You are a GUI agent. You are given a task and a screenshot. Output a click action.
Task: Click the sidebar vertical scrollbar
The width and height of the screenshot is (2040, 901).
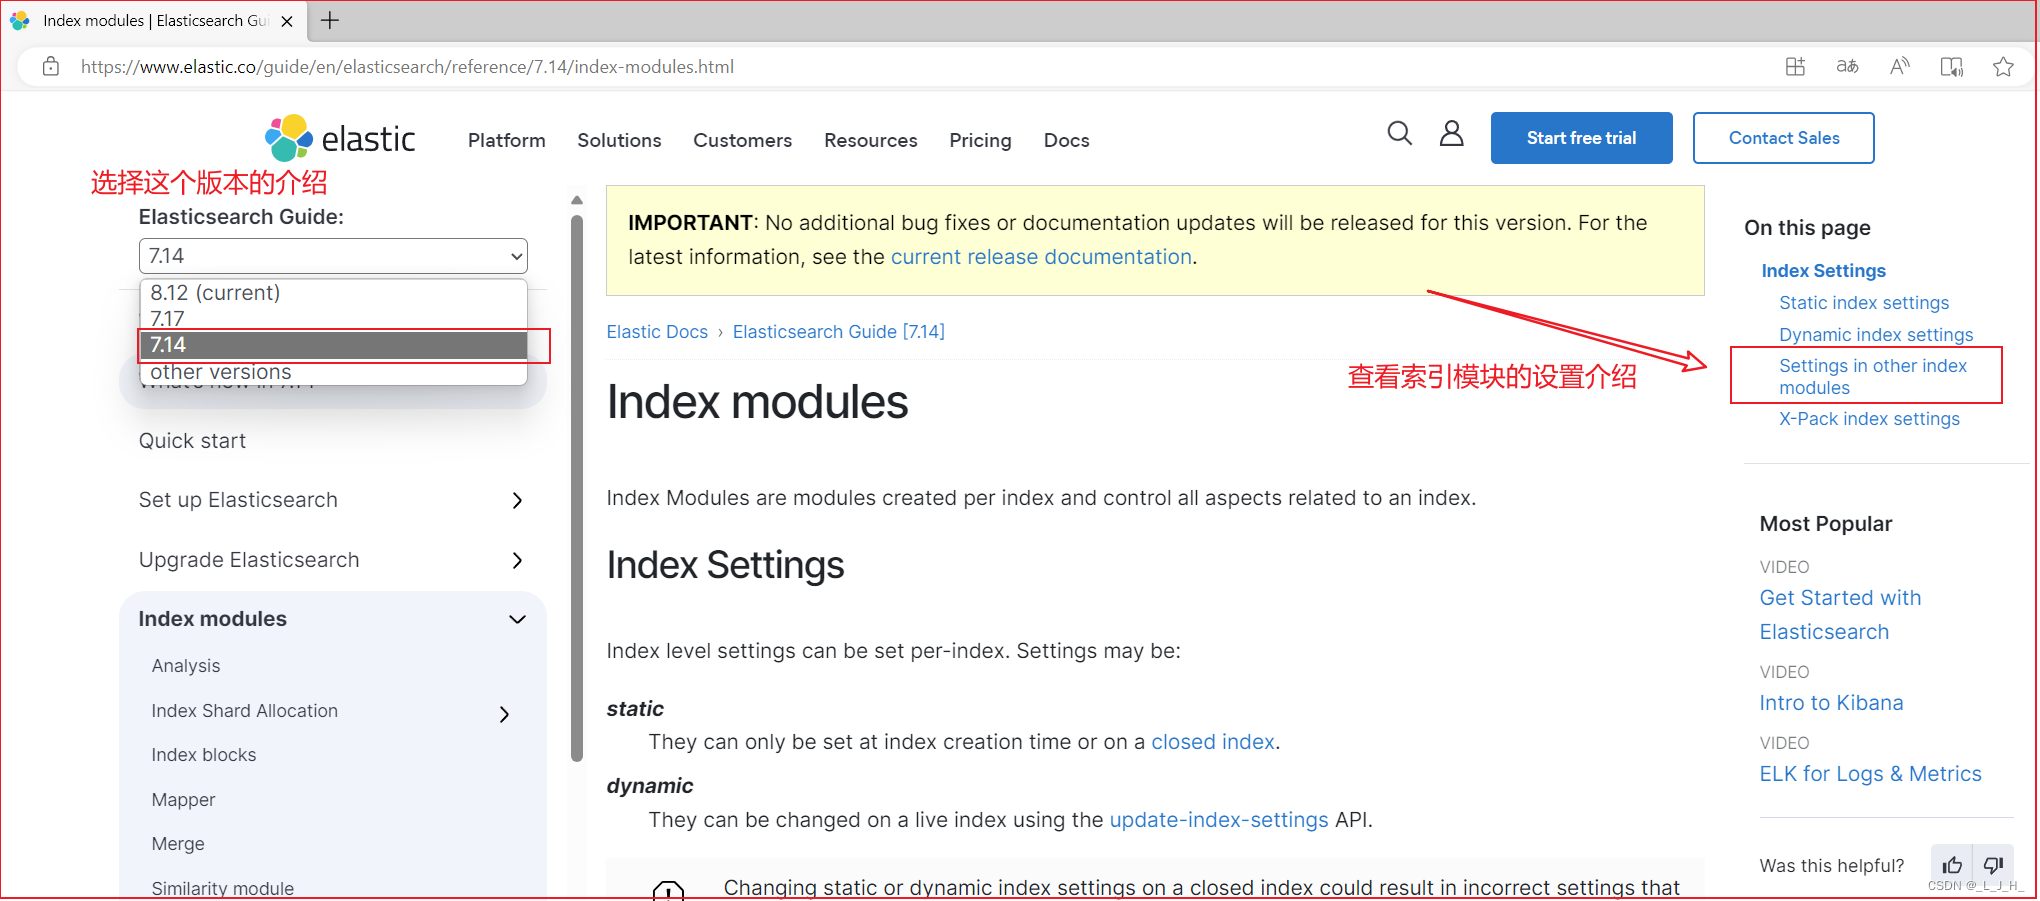[577, 487]
